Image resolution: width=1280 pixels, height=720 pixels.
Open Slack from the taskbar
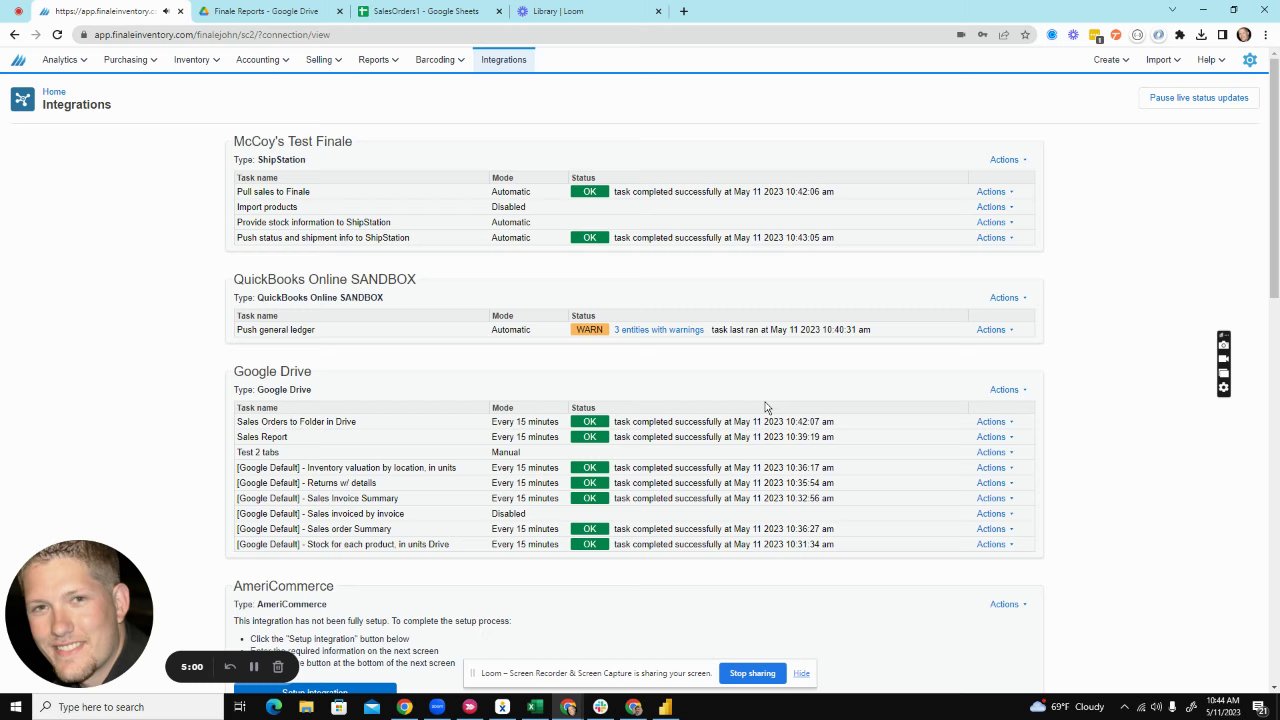point(600,707)
